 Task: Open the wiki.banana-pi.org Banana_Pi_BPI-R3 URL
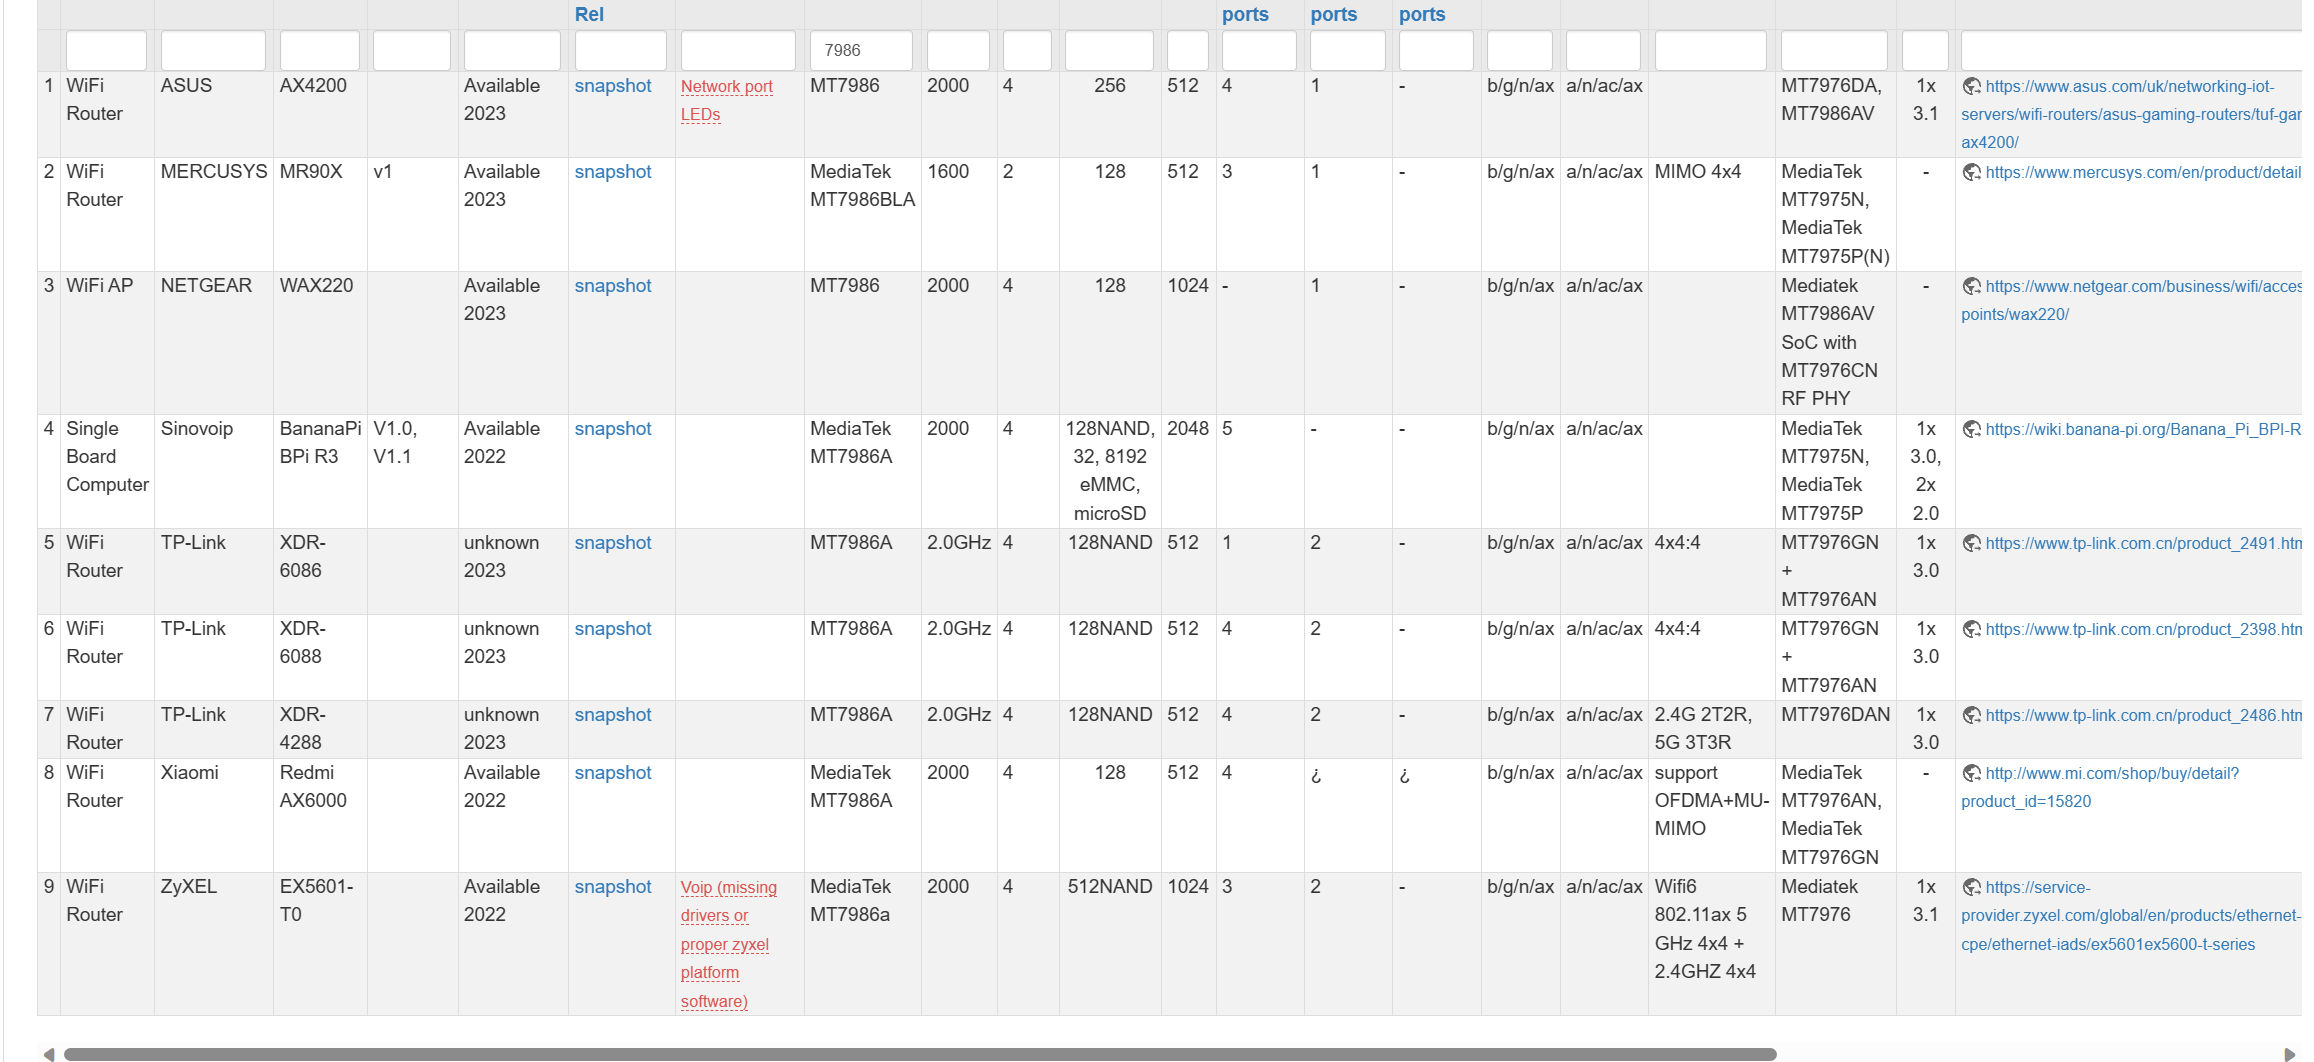[x=2143, y=430]
